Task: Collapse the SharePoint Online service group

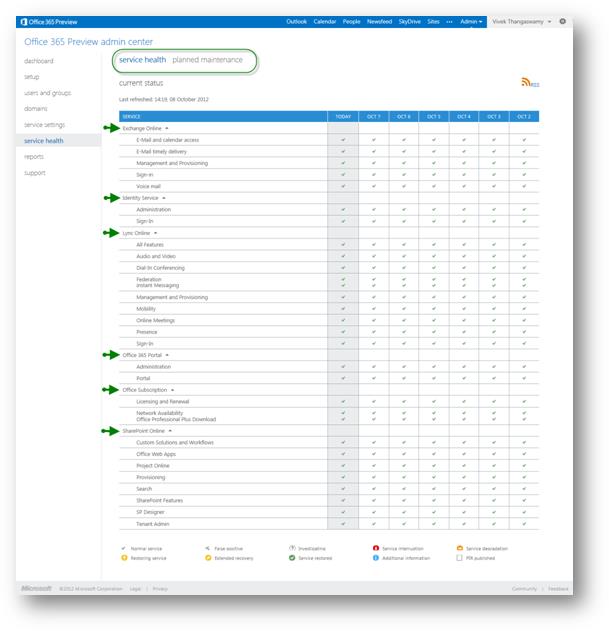Action: 170,430
